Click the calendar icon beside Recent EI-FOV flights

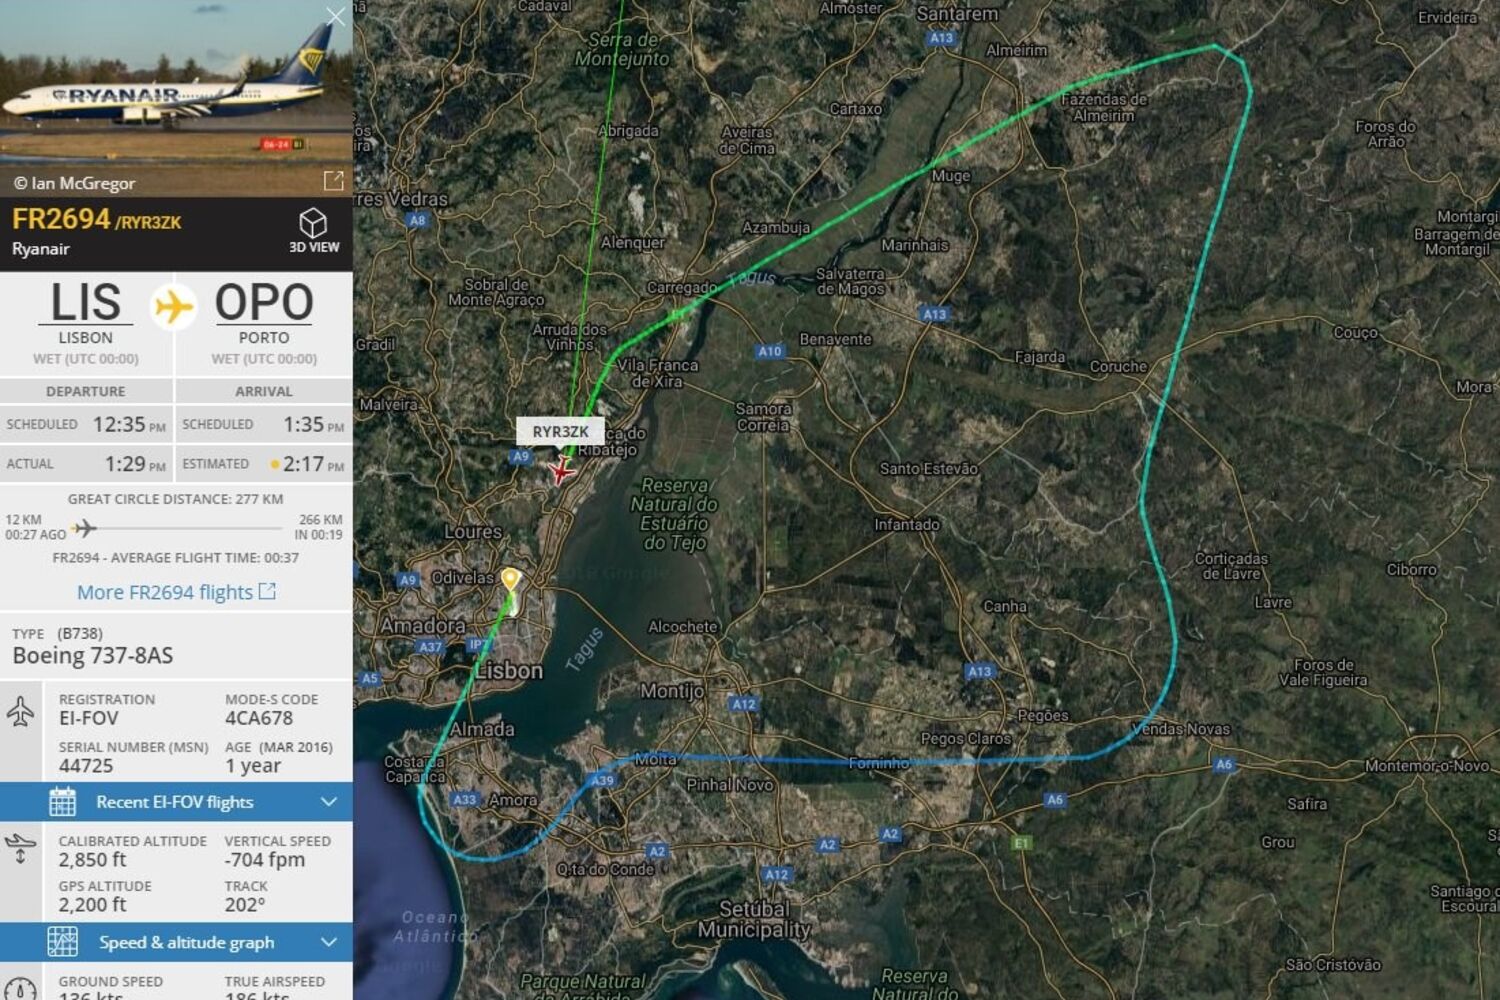(x=62, y=802)
